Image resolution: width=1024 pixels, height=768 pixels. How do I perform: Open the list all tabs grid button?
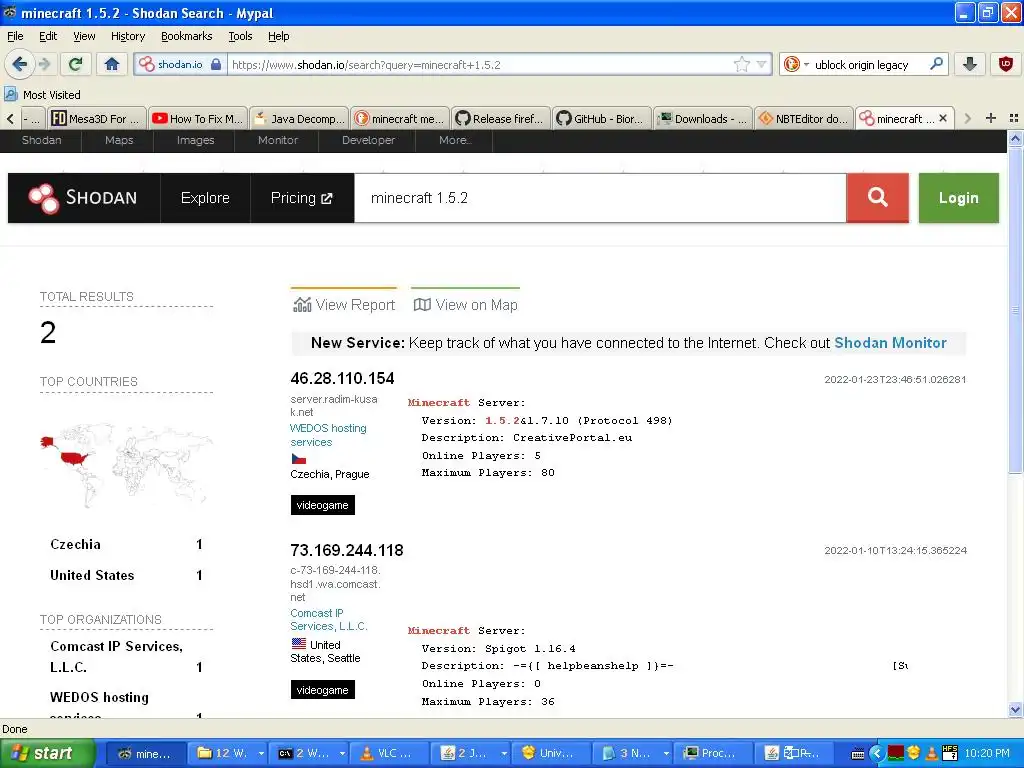tap(1014, 118)
